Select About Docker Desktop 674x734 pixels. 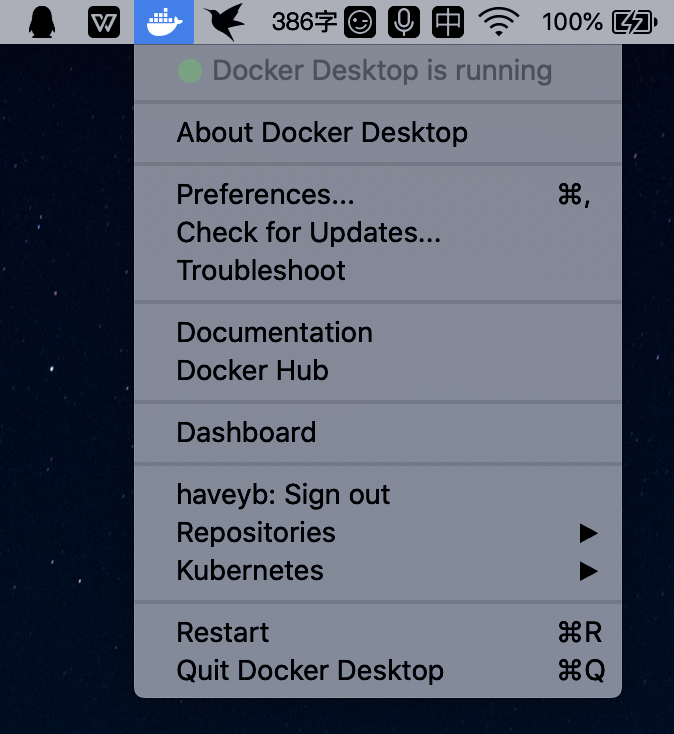(378, 132)
